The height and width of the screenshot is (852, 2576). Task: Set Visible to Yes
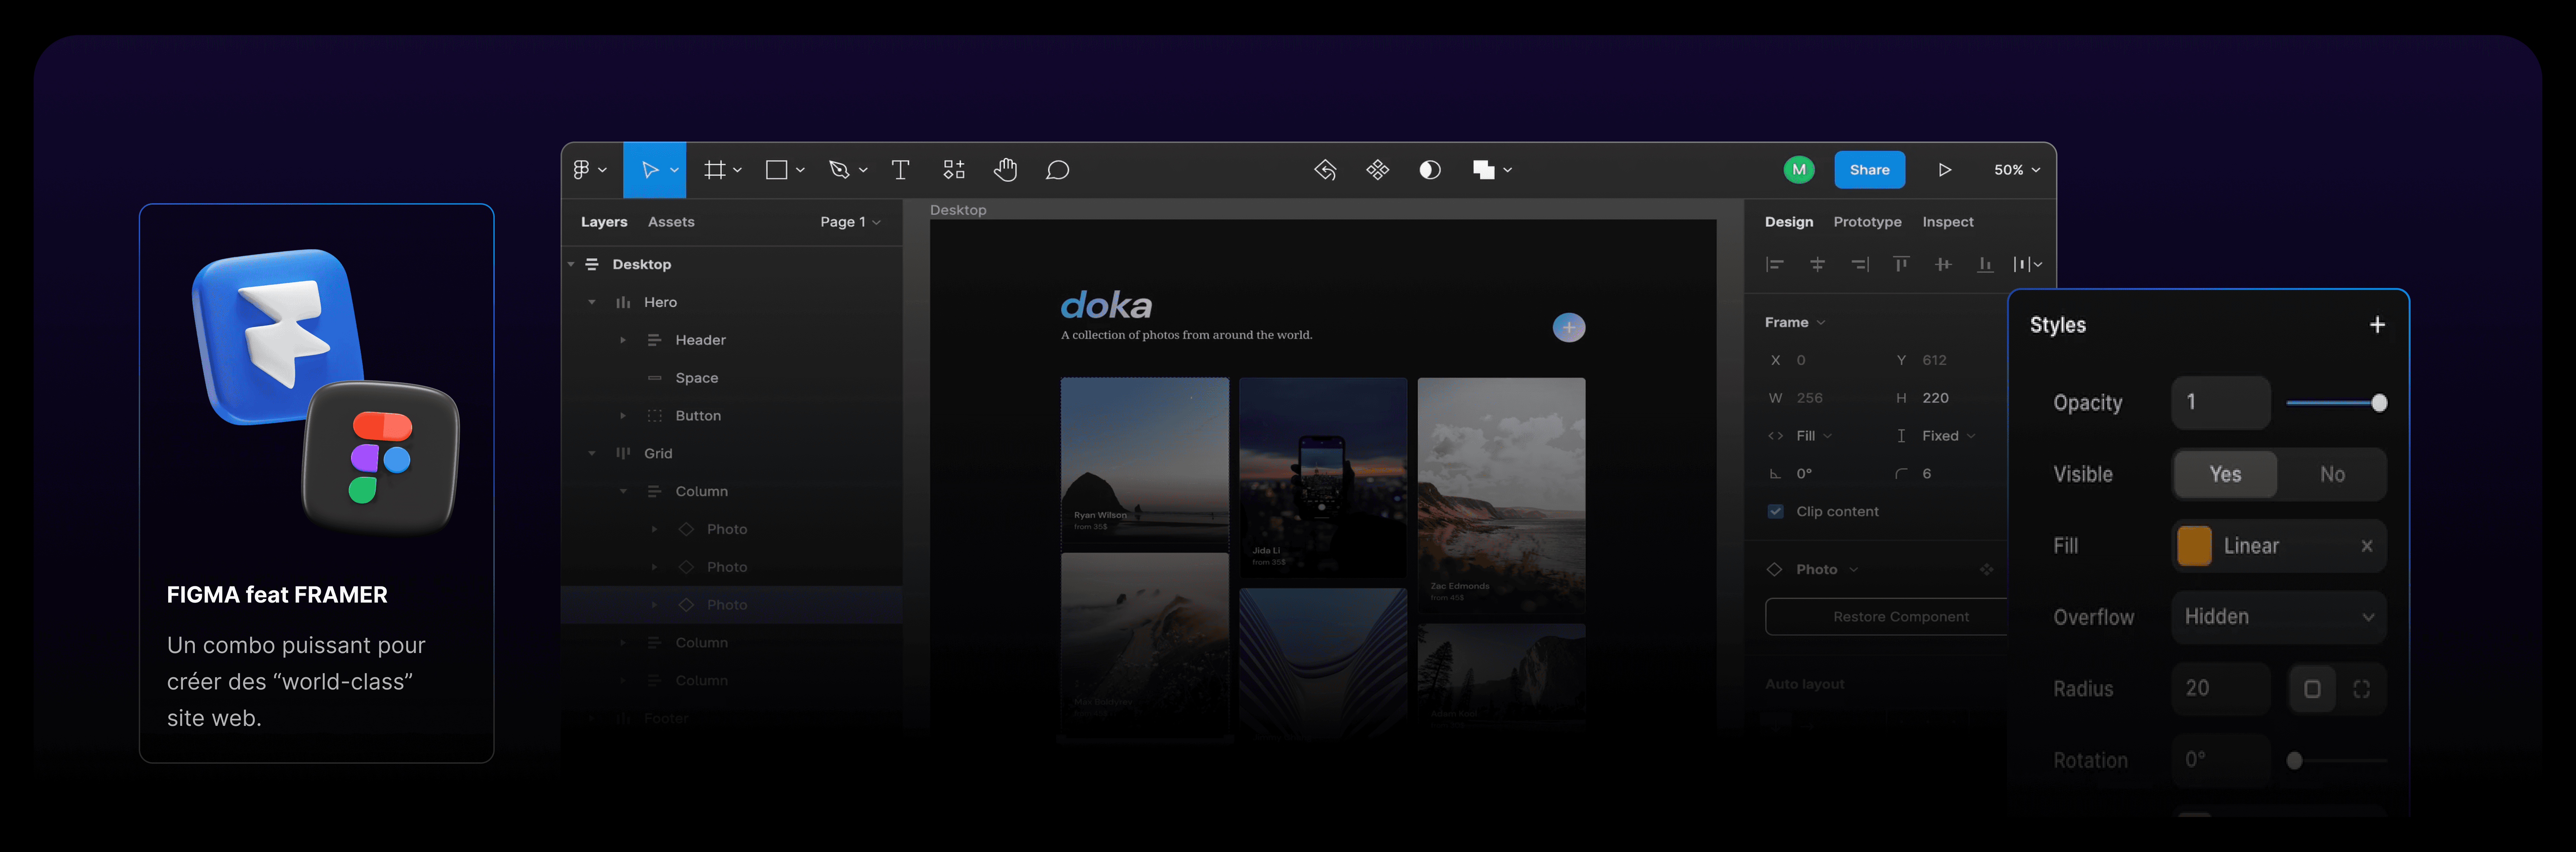point(2225,475)
